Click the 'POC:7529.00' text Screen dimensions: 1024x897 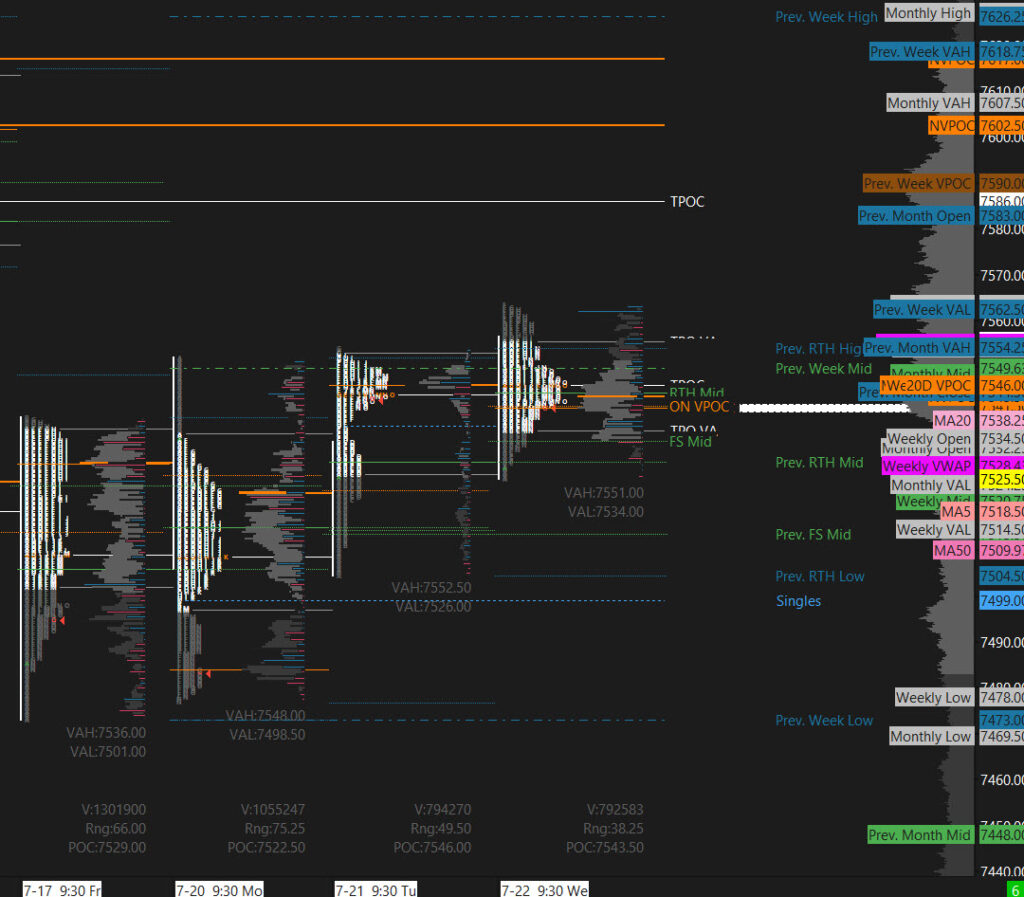coord(107,848)
